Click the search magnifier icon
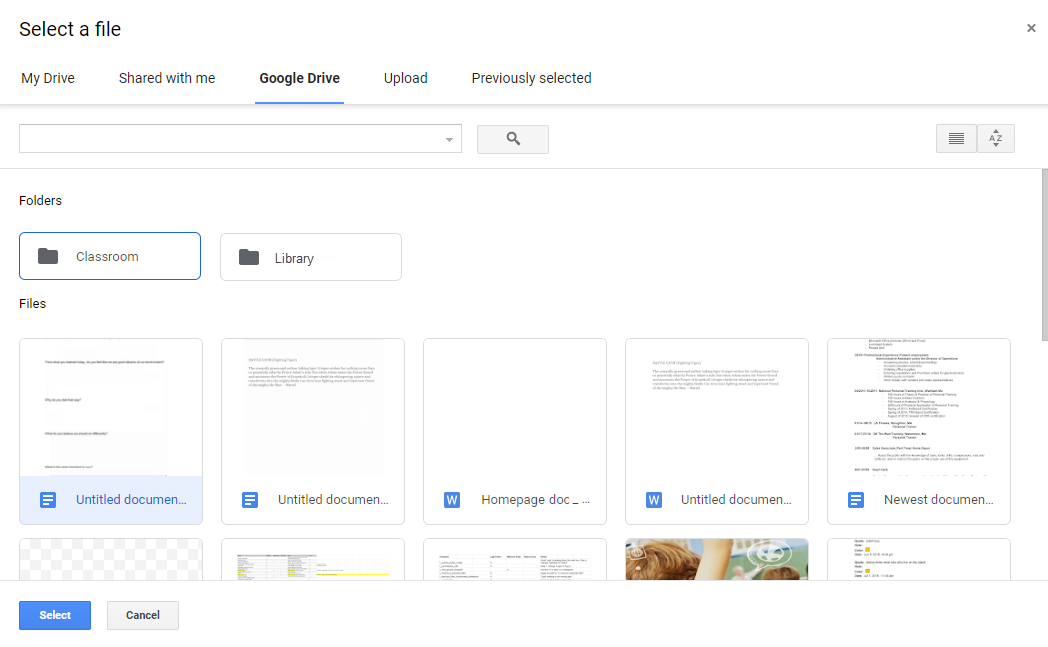 [x=512, y=138]
